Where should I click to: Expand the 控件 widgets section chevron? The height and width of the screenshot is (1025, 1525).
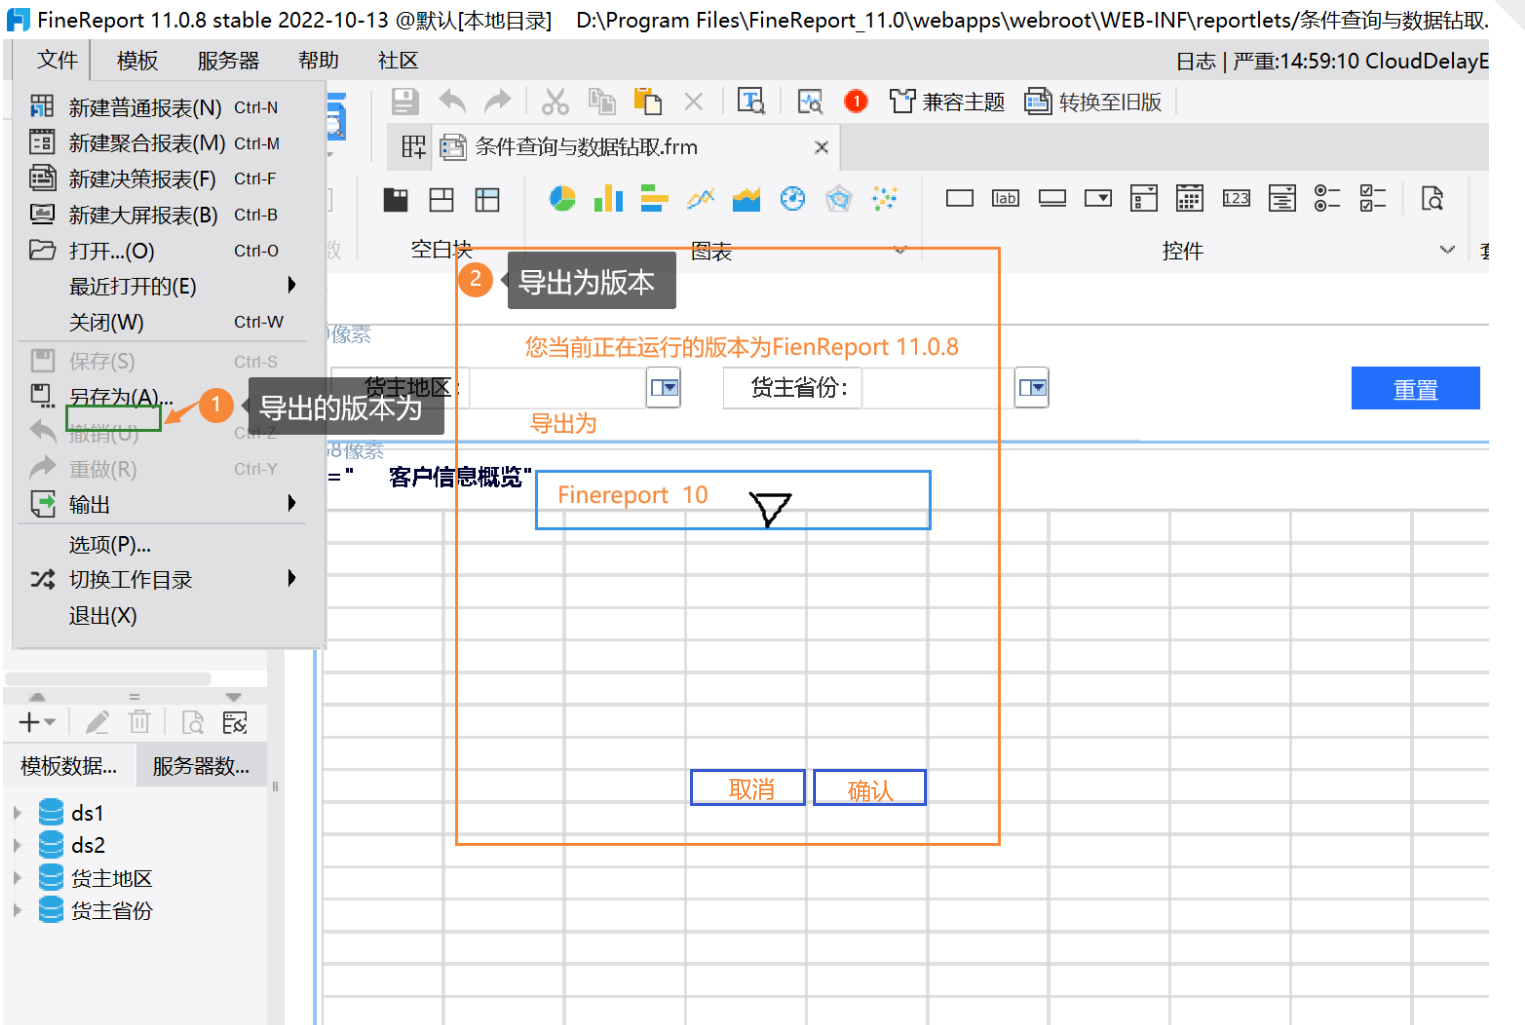(1447, 250)
